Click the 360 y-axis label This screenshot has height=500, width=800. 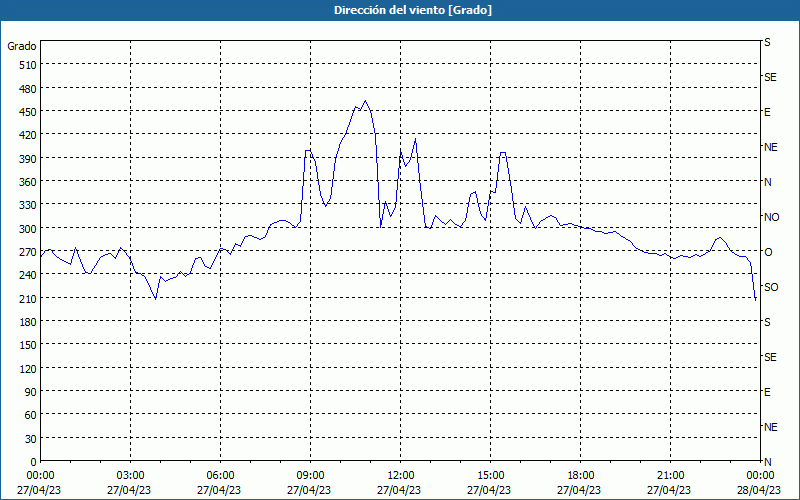tap(29, 182)
